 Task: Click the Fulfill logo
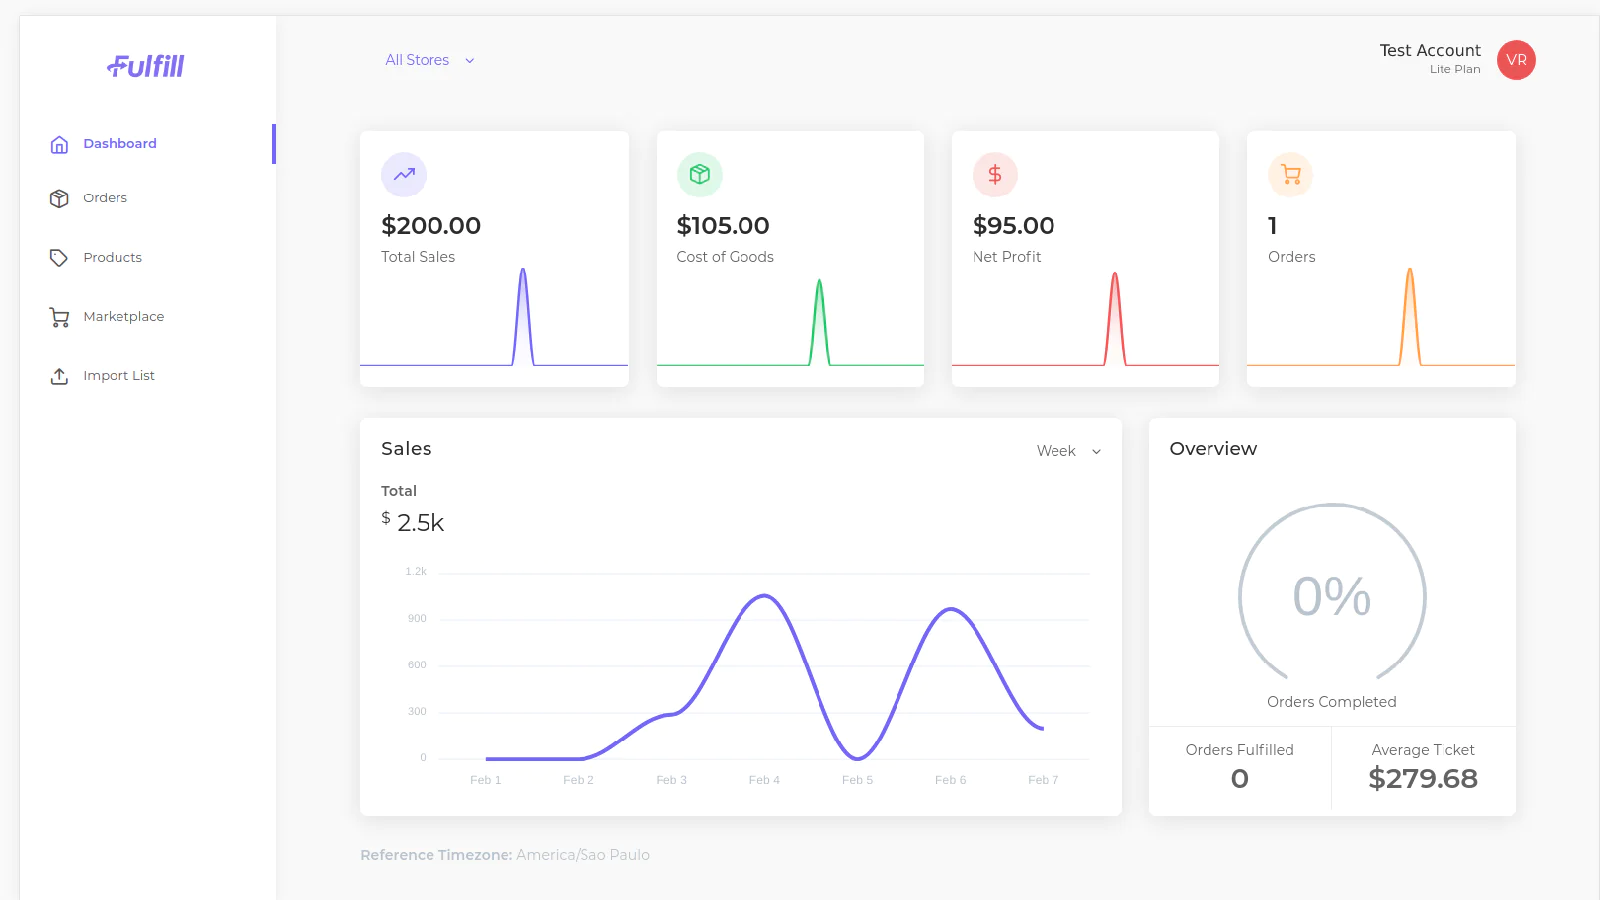coord(146,66)
